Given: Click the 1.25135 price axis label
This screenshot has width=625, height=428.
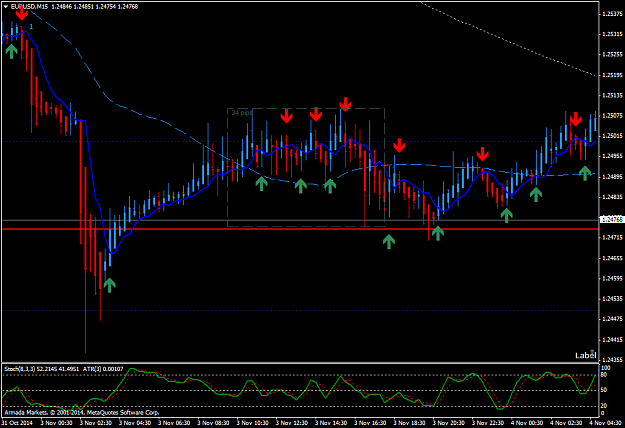Looking at the screenshot, I should (612, 95).
